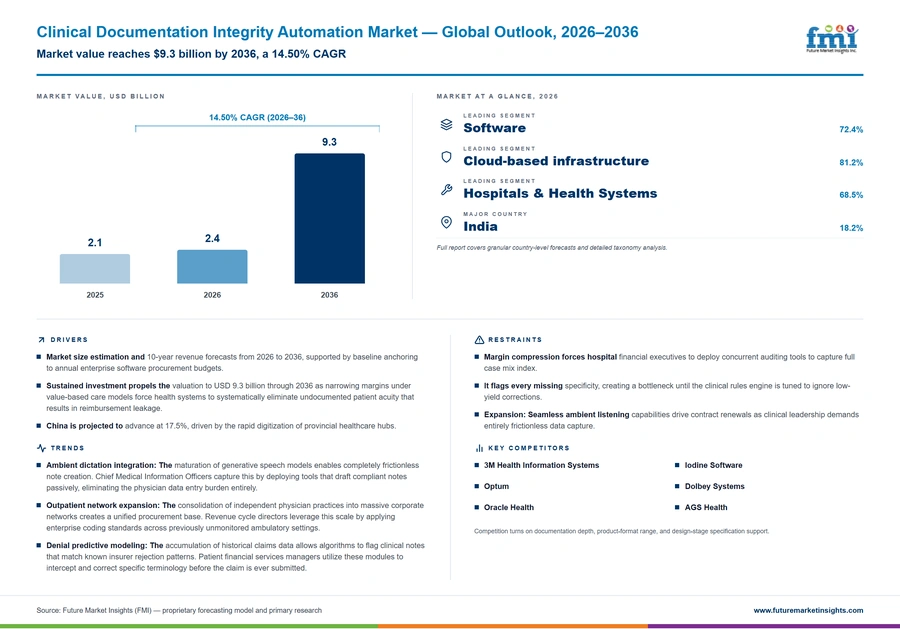900x629 pixels.
Task: Click the Drivers arrow icon
Action: [41, 340]
